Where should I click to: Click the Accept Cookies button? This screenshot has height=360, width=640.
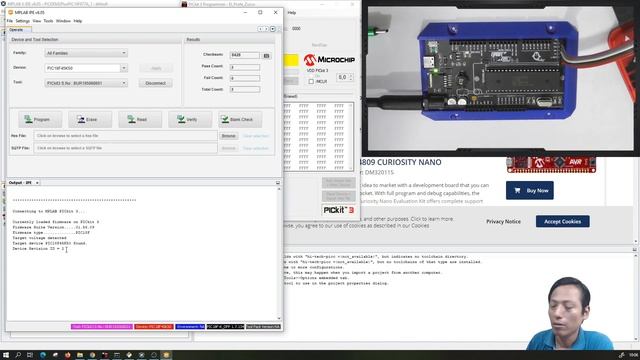562,222
